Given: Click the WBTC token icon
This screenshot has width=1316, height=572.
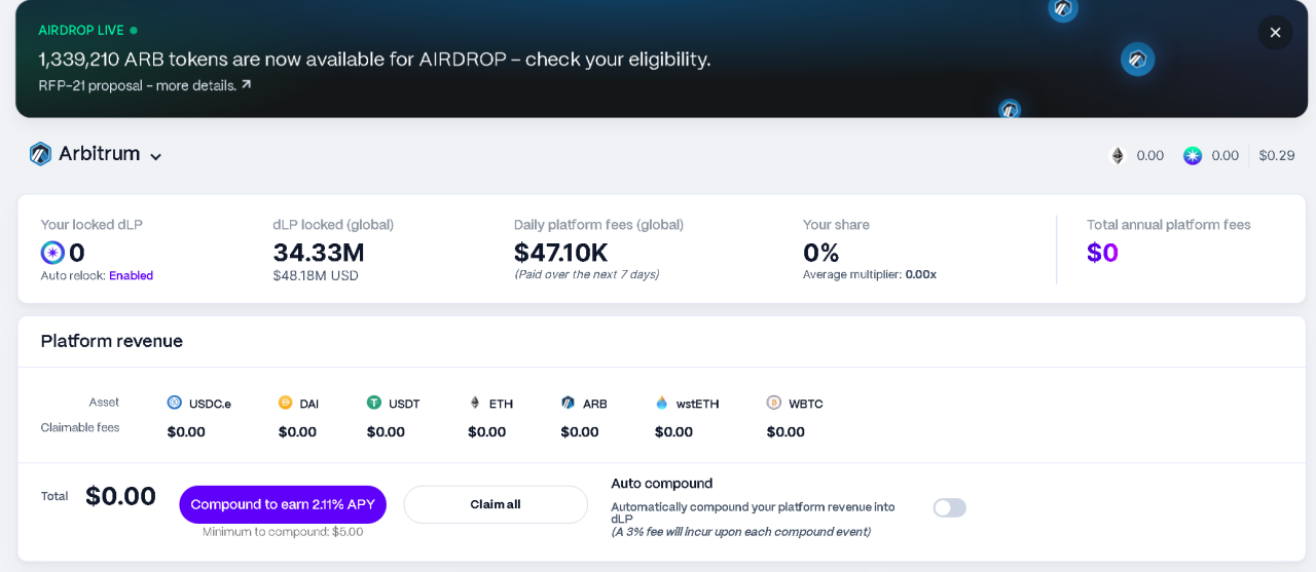Looking at the screenshot, I should [774, 403].
